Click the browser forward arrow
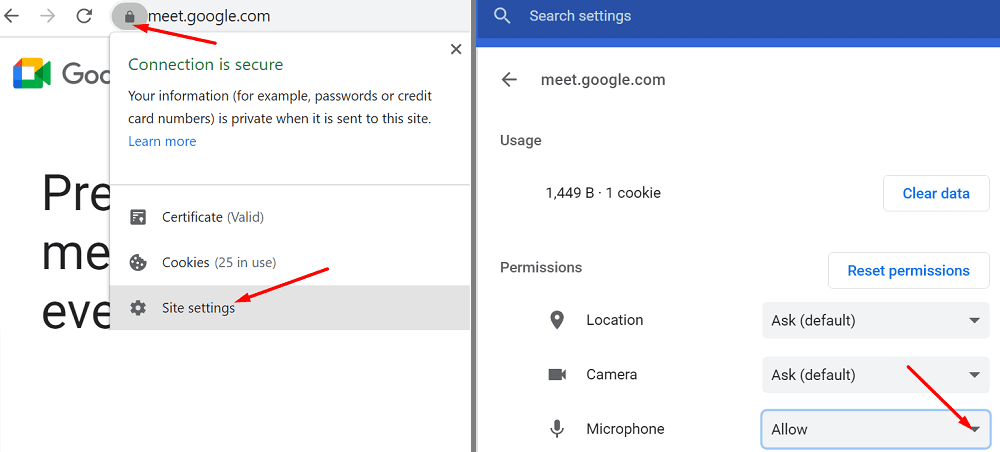Image resolution: width=1000 pixels, height=452 pixels. (x=48, y=17)
